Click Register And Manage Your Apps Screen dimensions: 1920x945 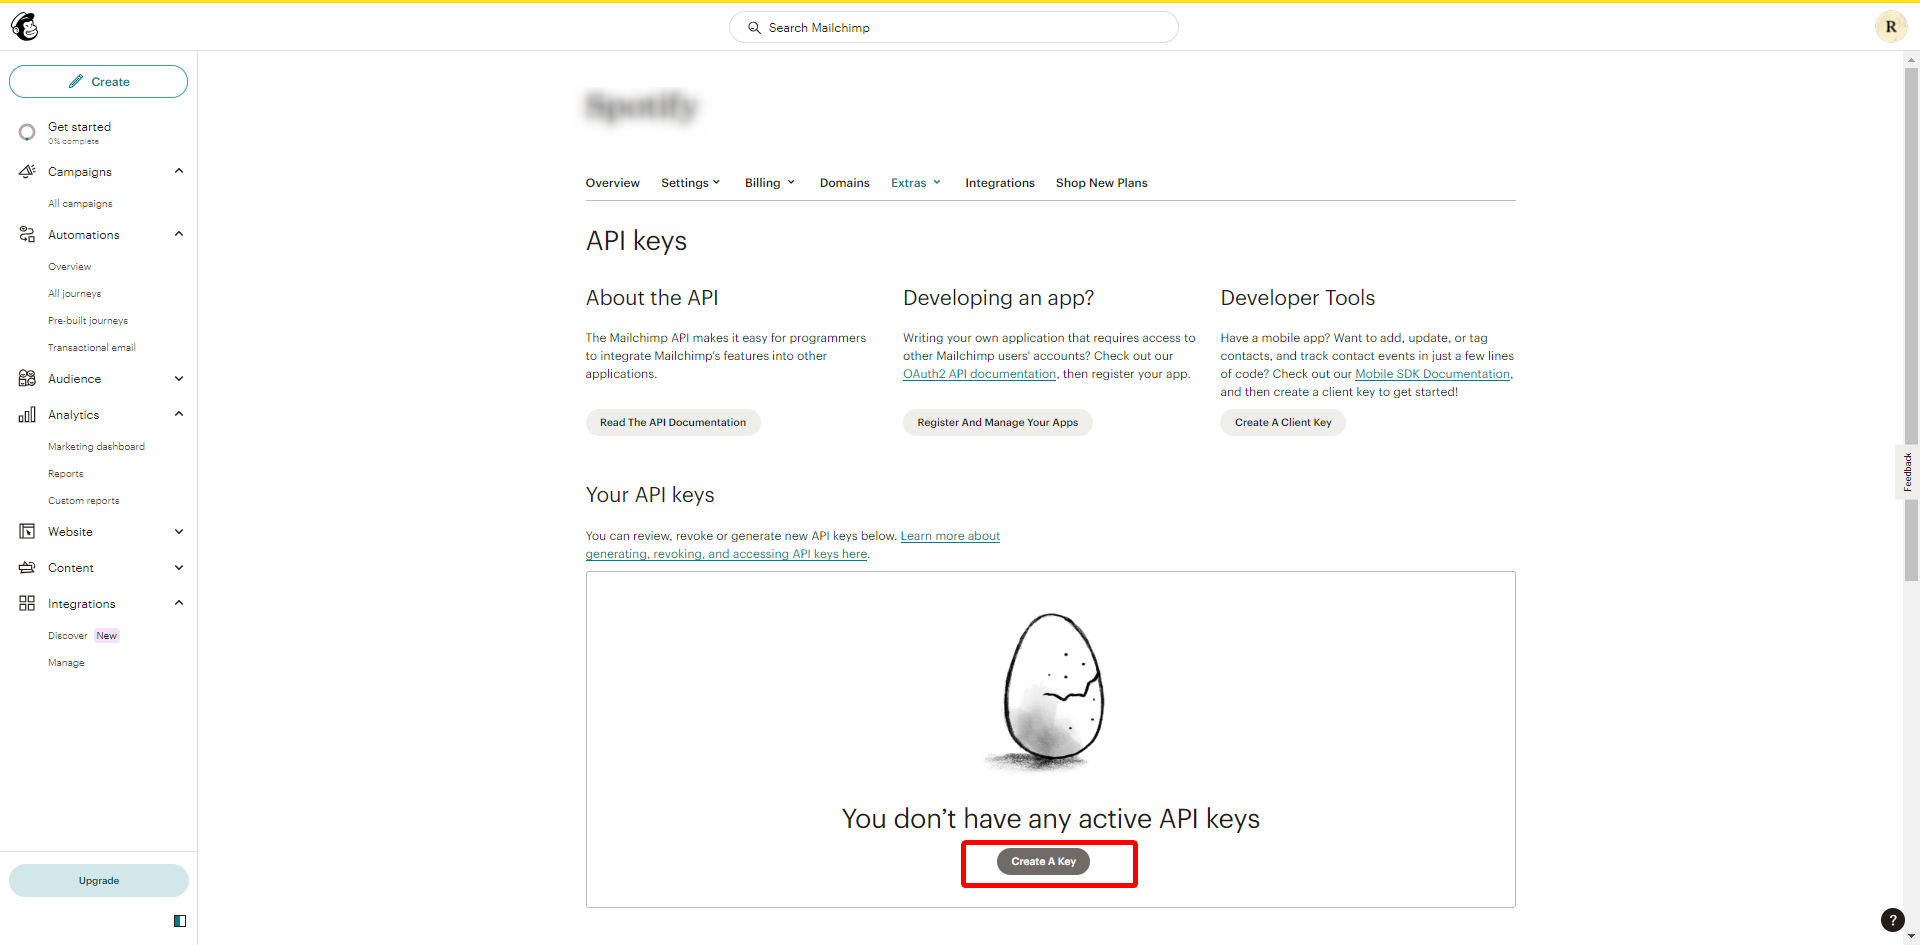[997, 422]
